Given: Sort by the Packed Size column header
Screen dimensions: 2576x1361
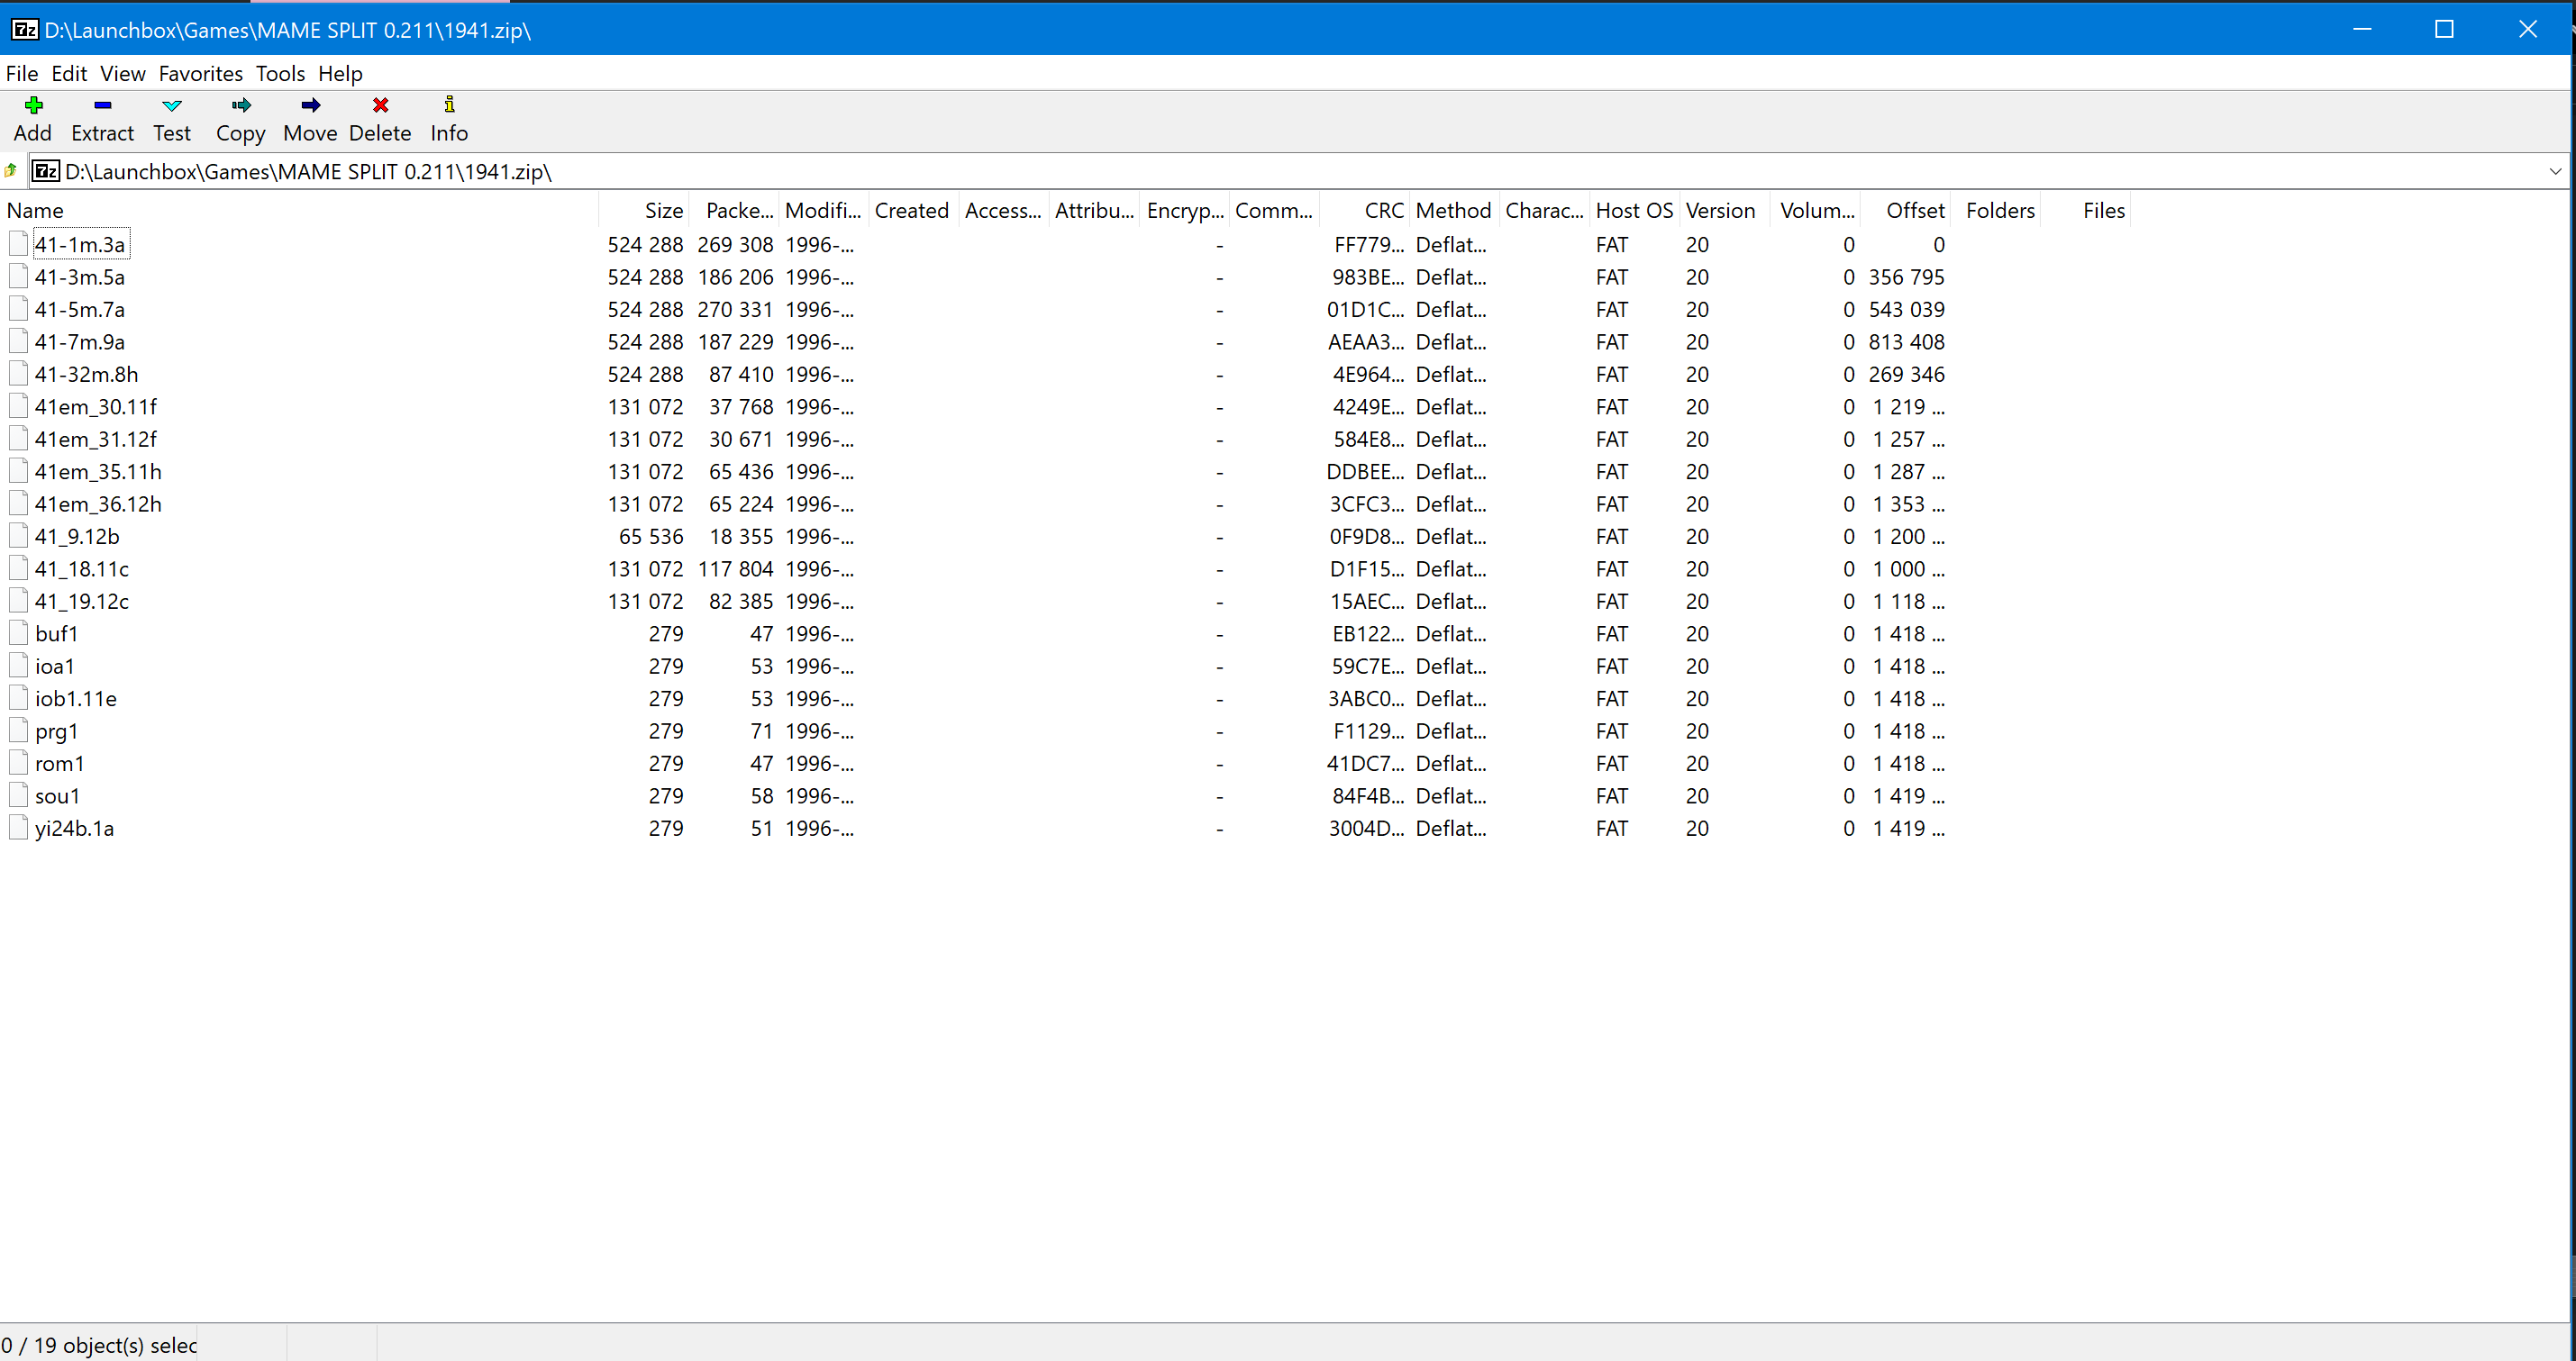Looking at the screenshot, I should (x=735, y=210).
